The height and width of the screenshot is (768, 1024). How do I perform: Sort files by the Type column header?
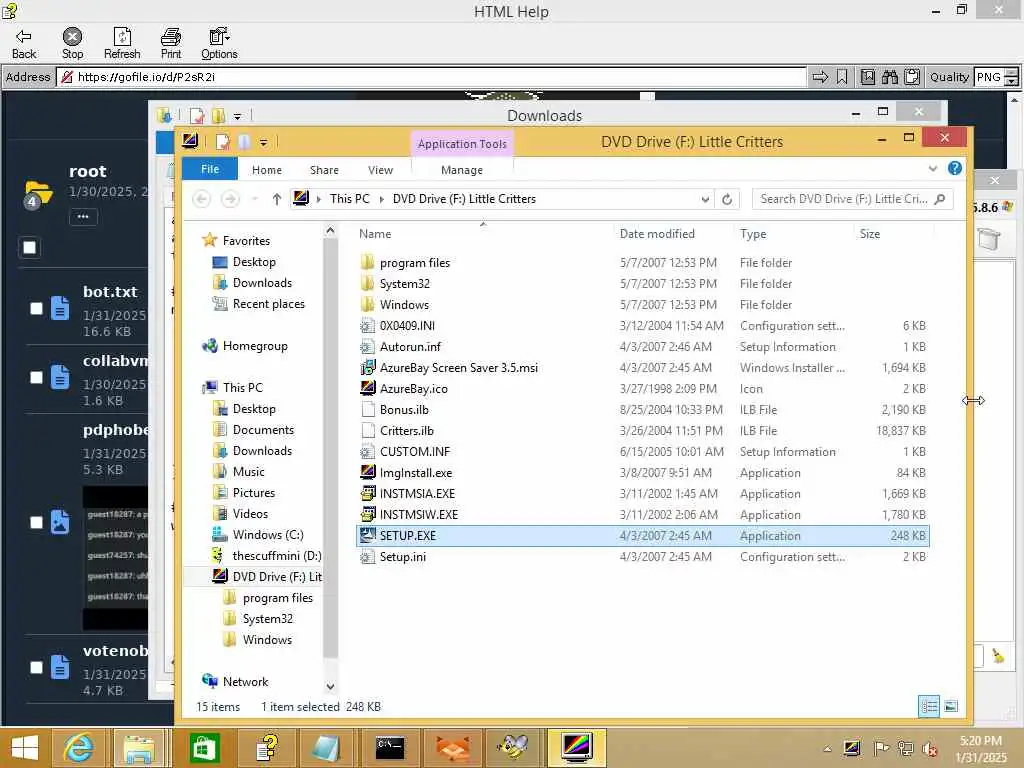(x=753, y=234)
